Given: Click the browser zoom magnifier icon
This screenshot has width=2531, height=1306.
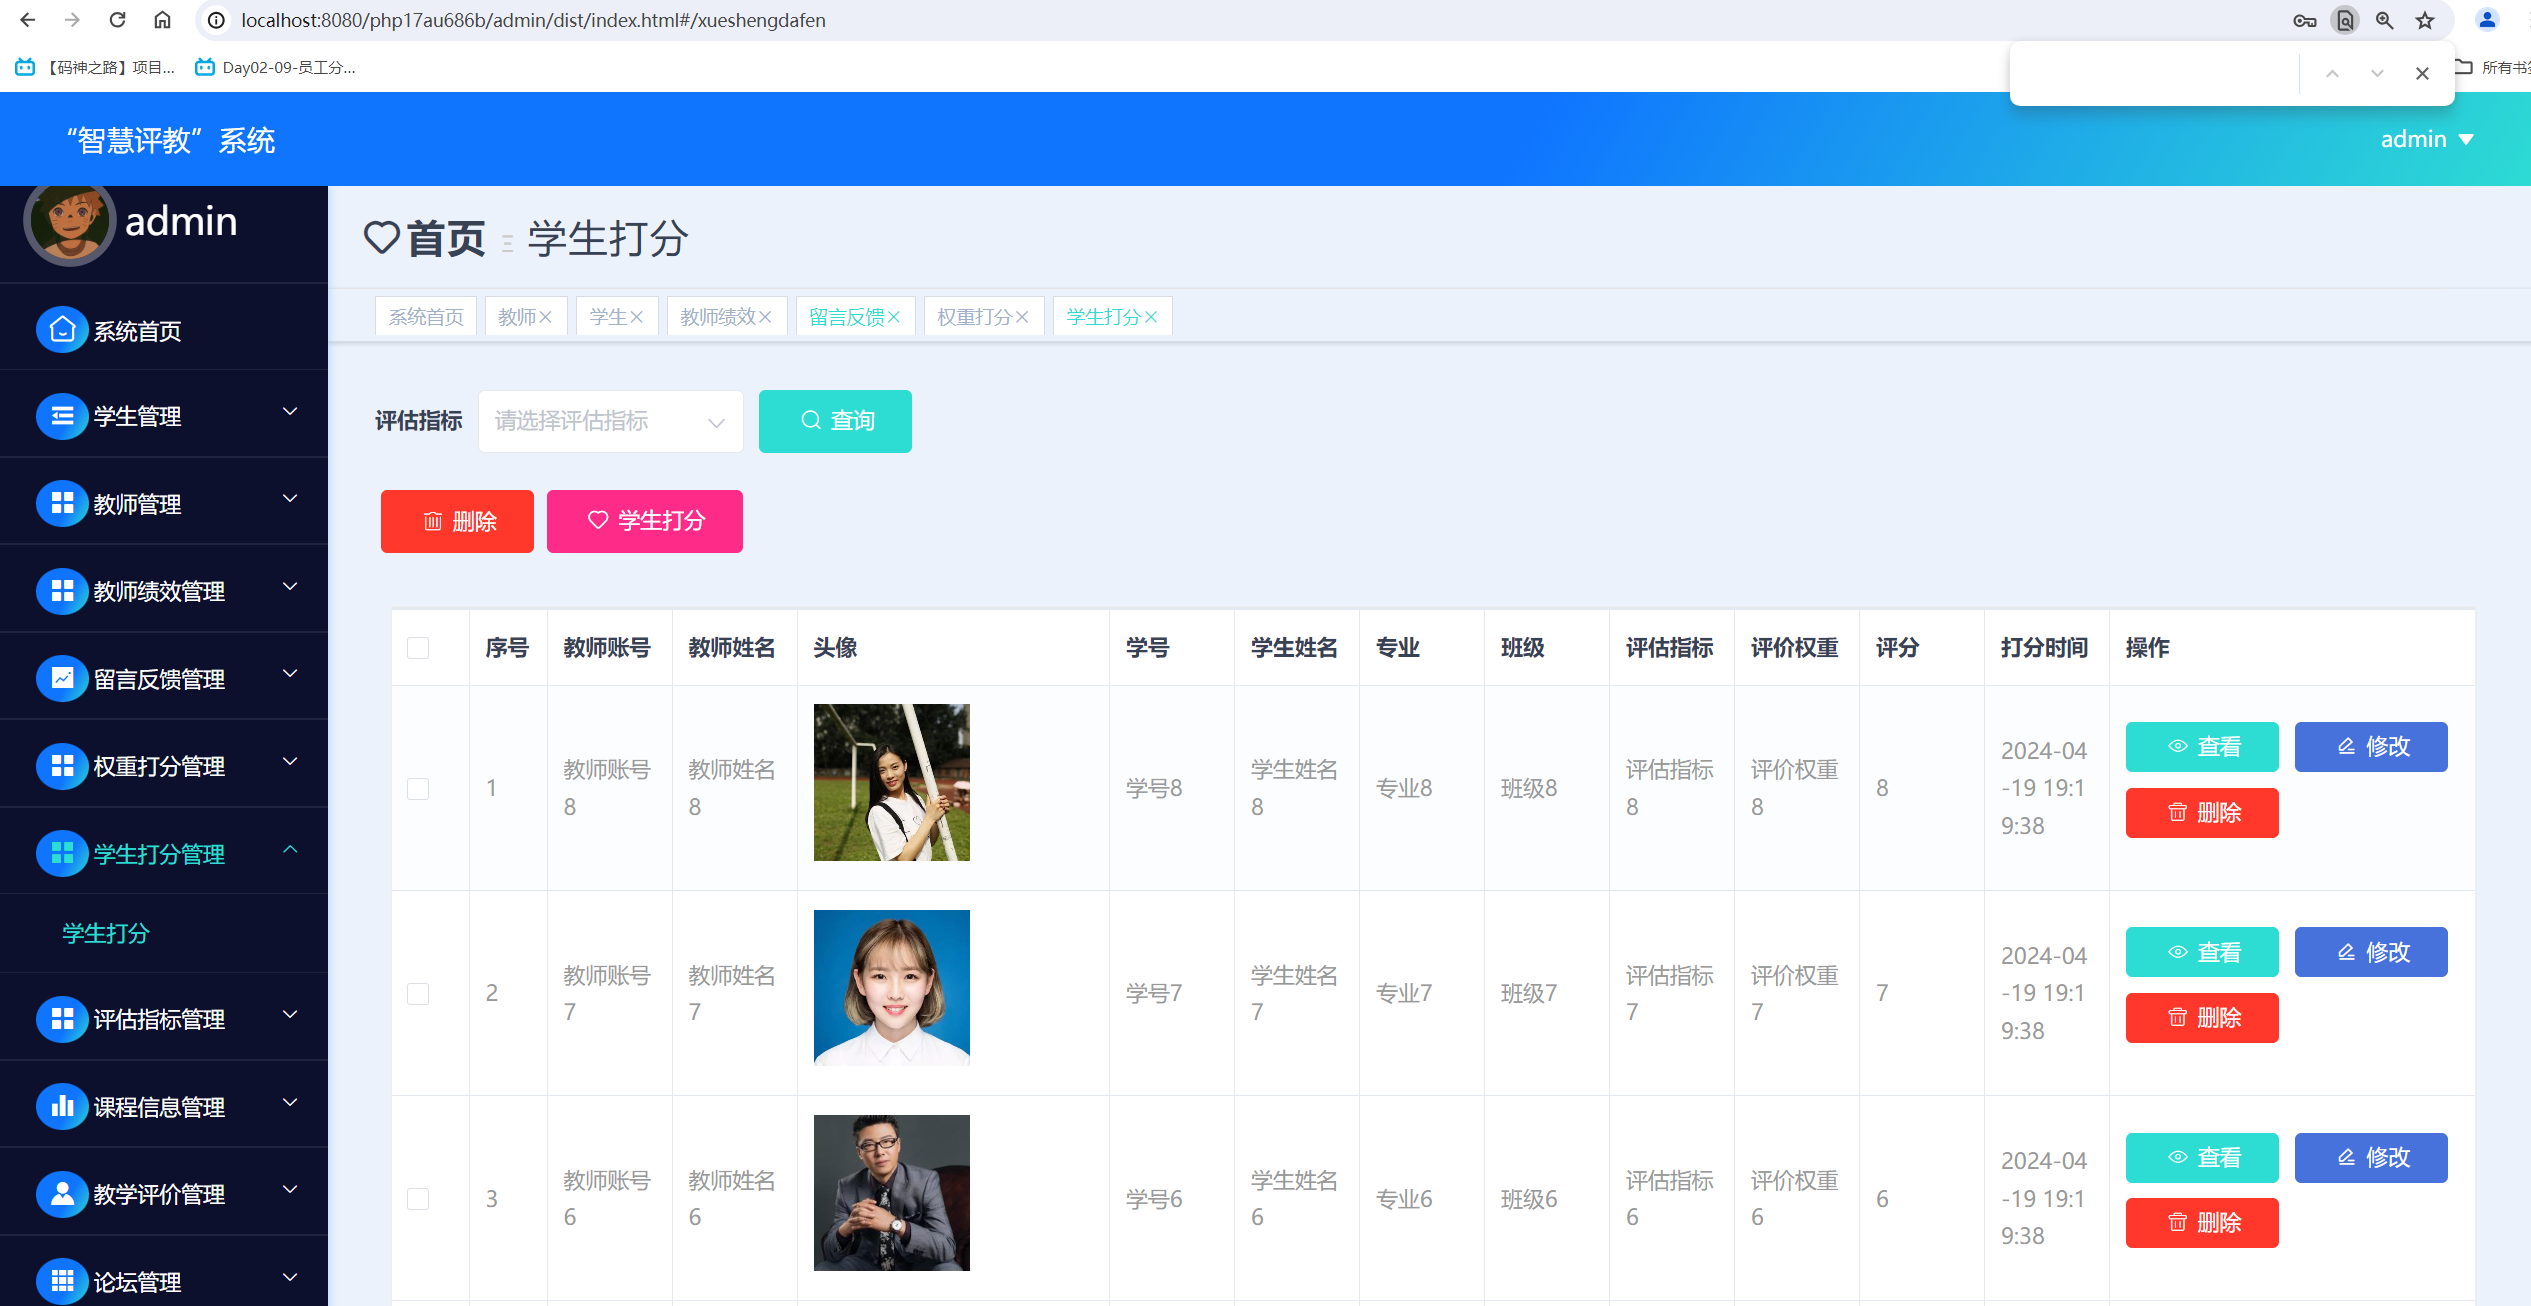Looking at the screenshot, I should click(x=2385, y=20).
